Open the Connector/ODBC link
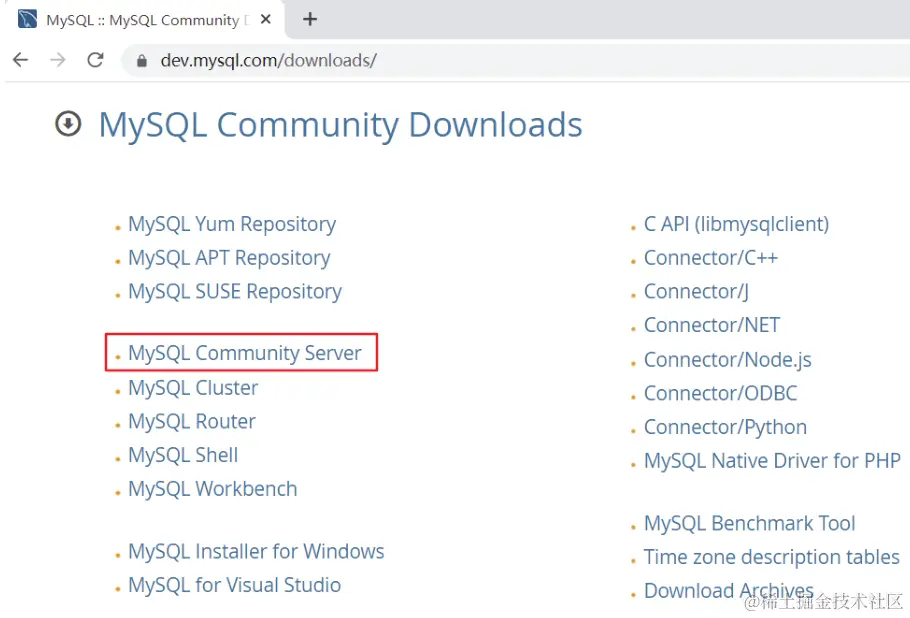The width and height of the screenshot is (910, 618). (720, 393)
